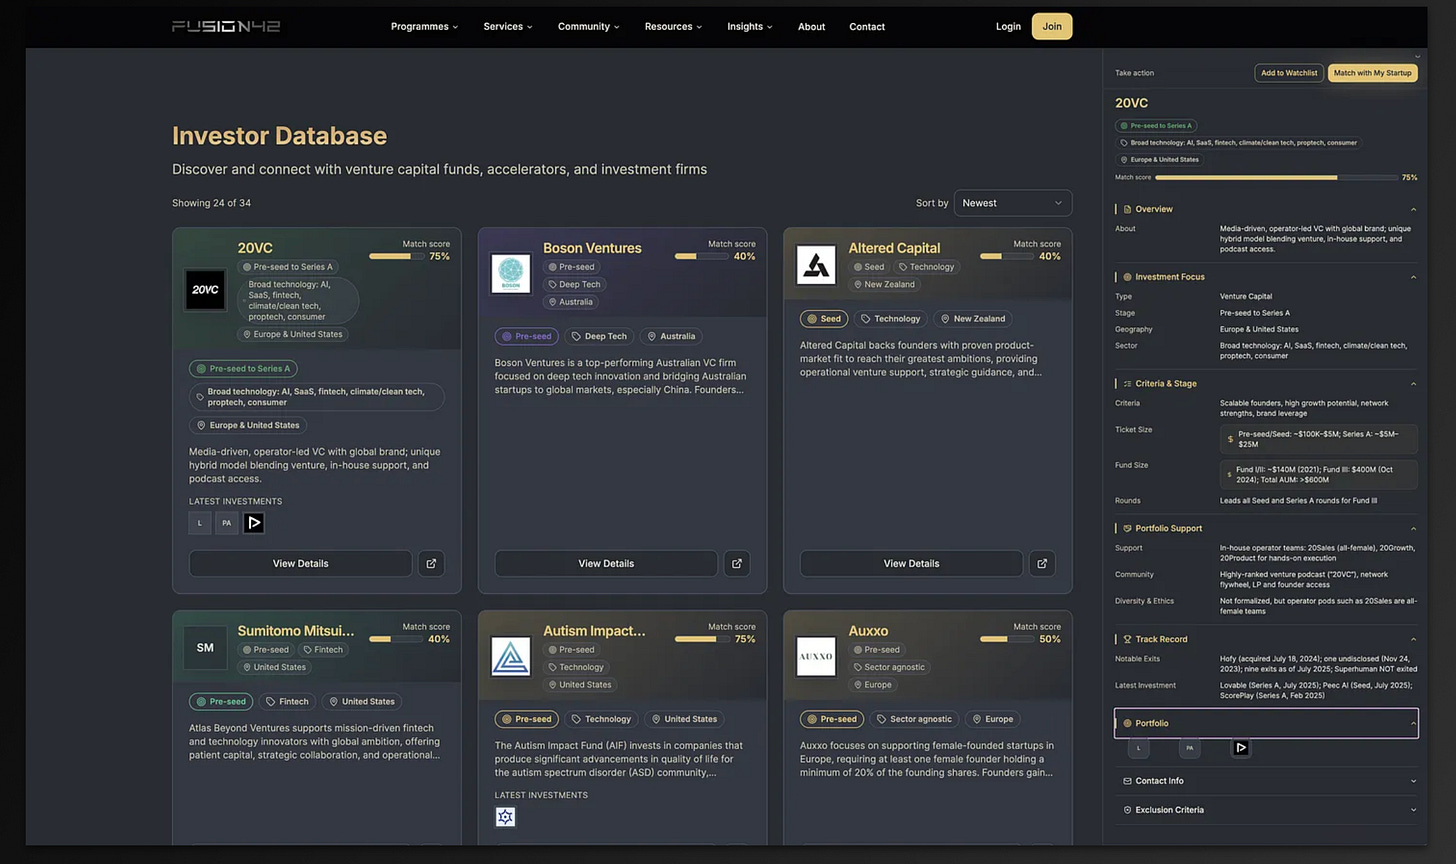Expand the Exclusion Criteria section

1413,810
